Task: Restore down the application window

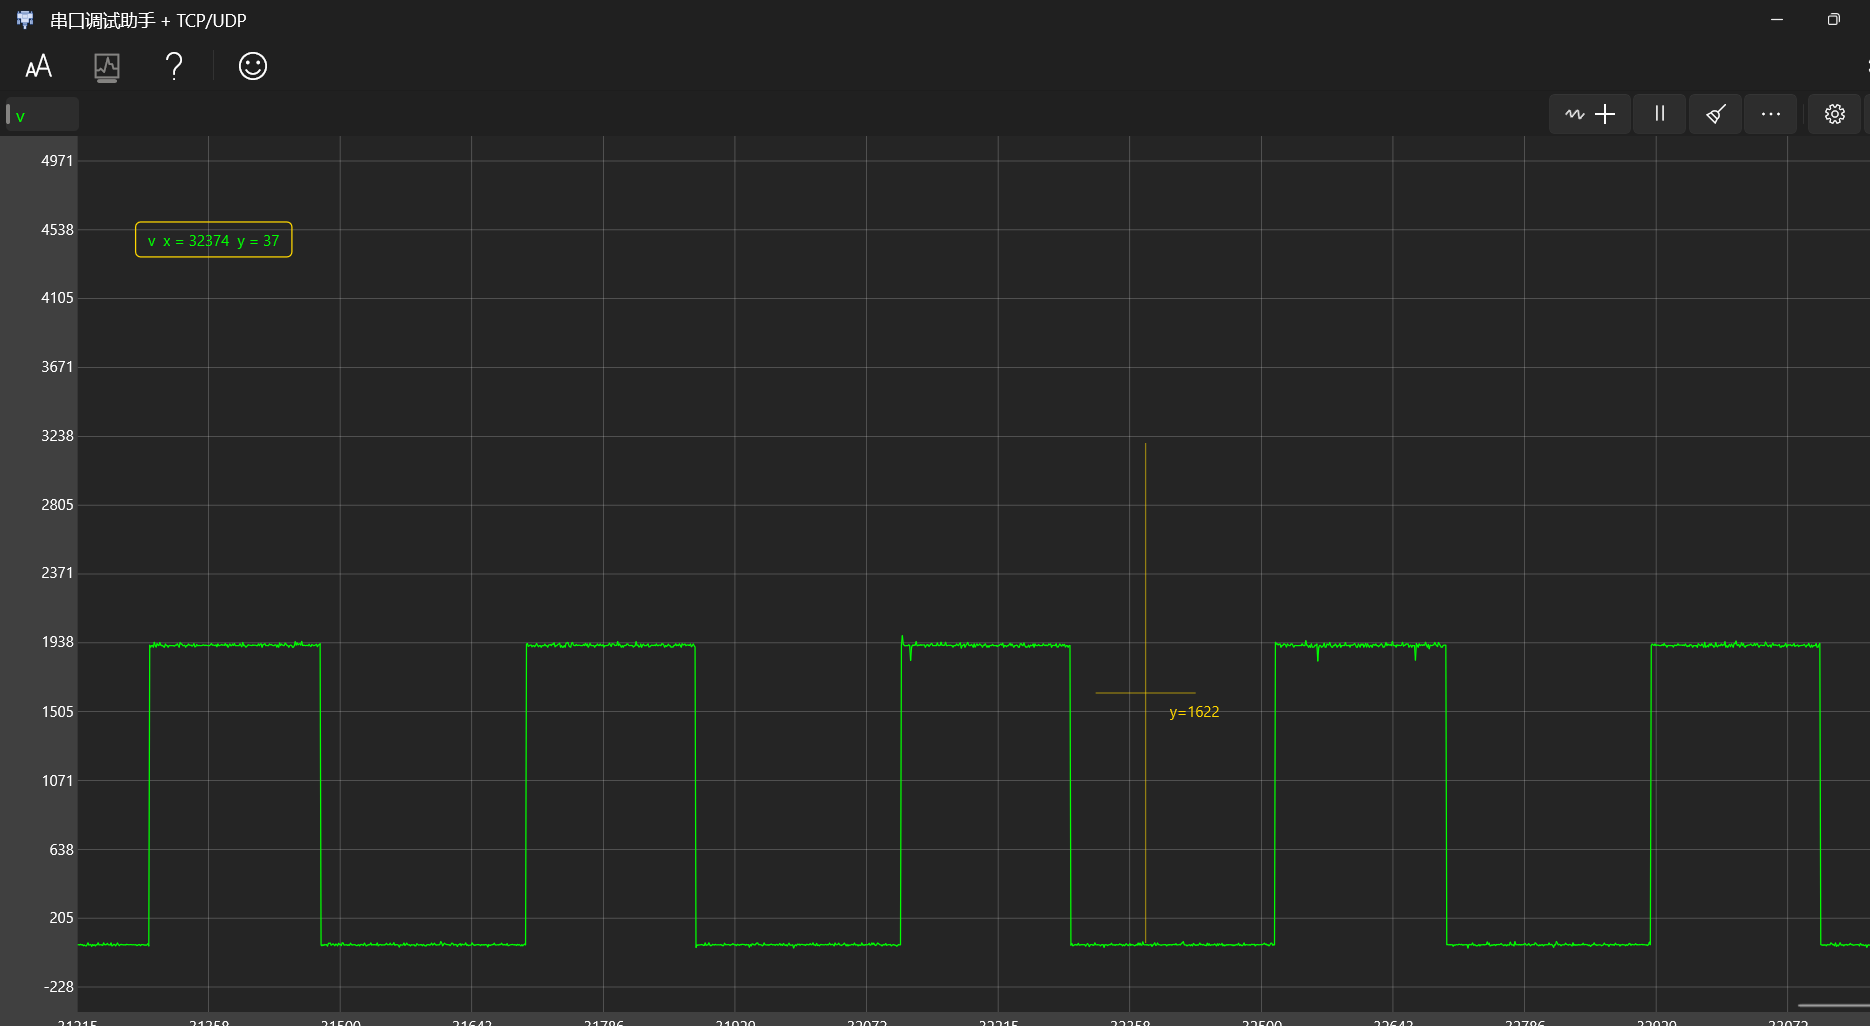Action: tap(1833, 20)
